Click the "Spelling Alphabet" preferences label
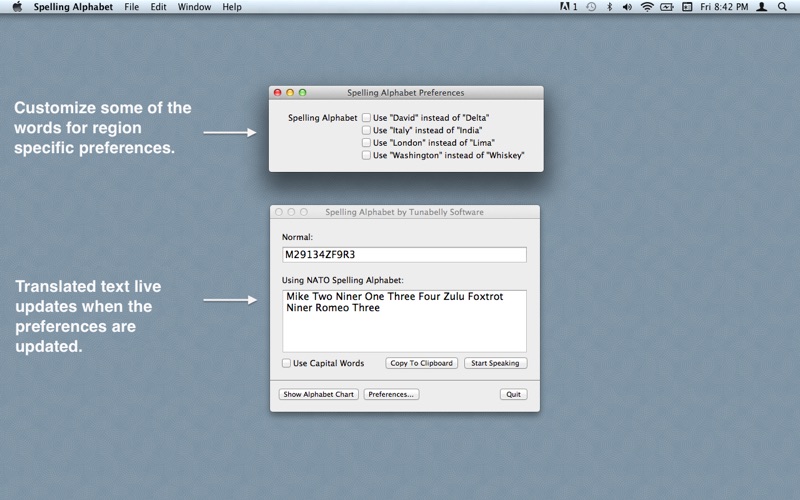Screen dimensions: 800x500 click(322, 118)
